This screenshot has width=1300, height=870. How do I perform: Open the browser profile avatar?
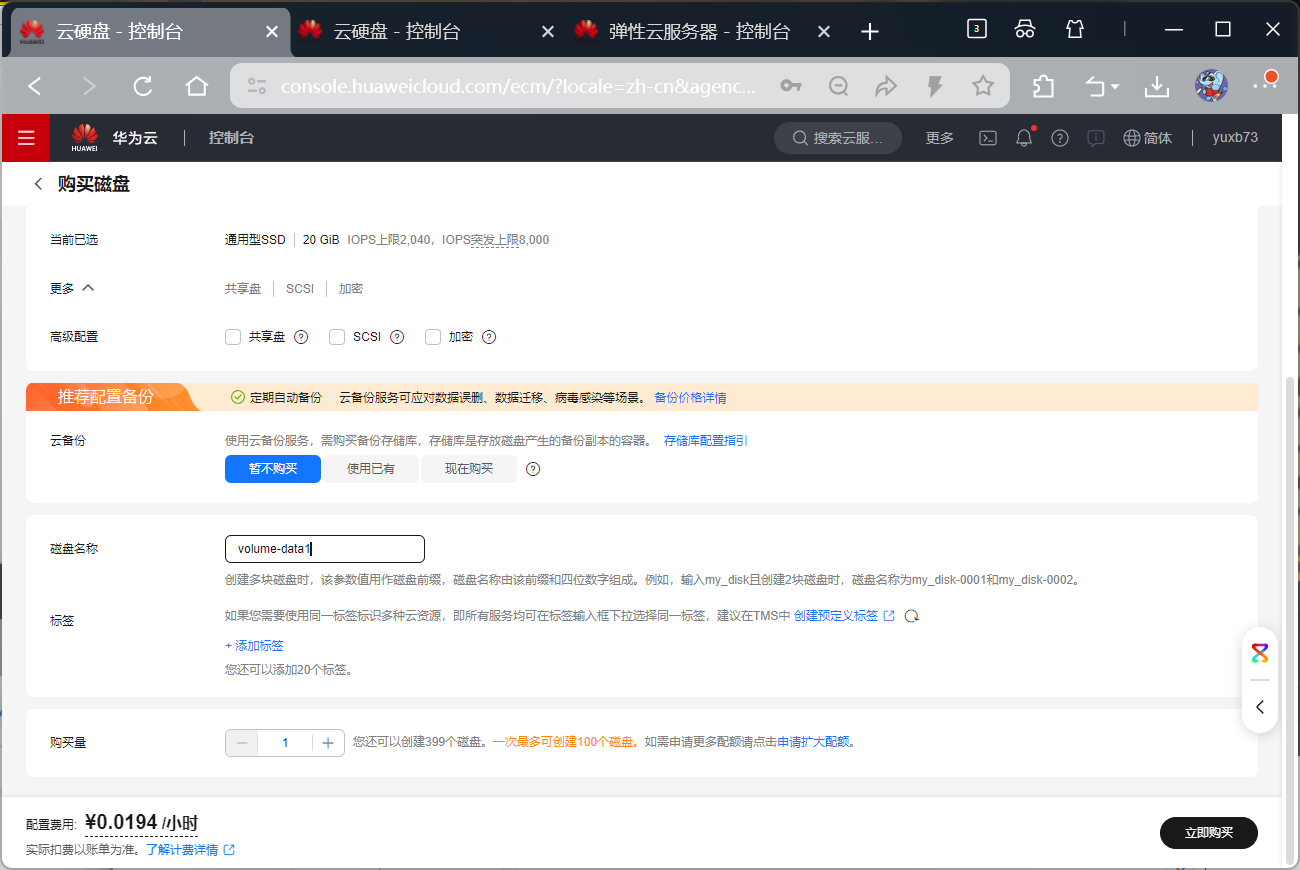click(1211, 86)
